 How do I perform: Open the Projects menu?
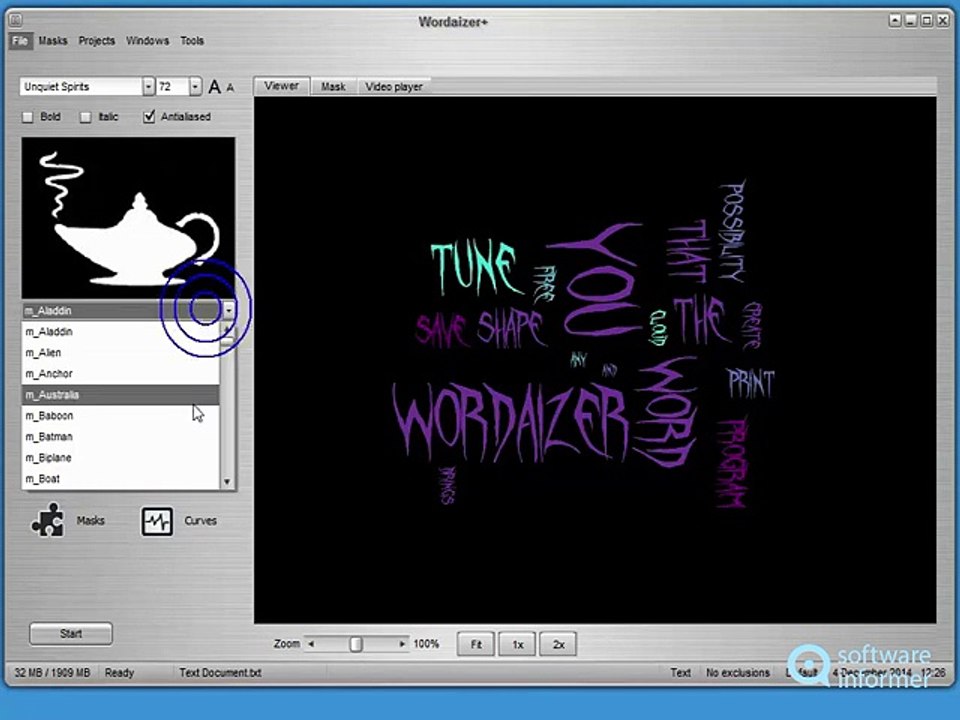click(97, 40)
